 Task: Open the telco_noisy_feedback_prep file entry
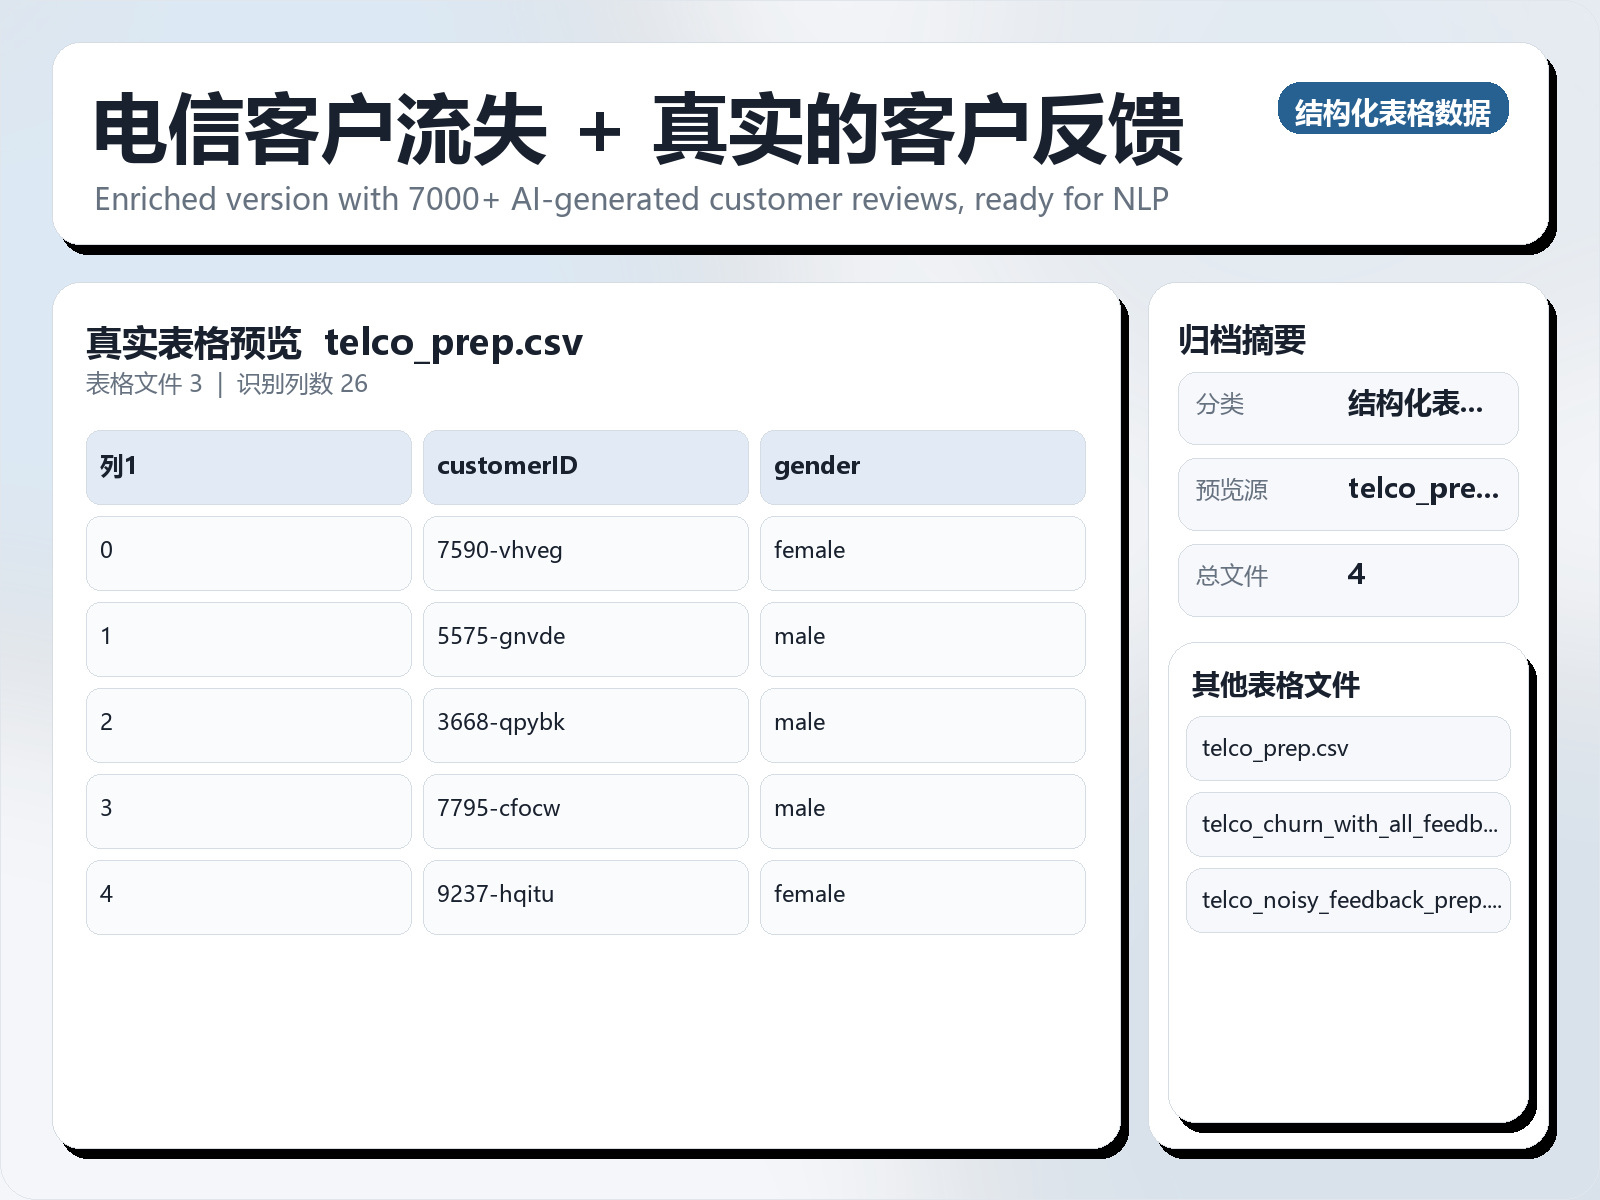click(x=1347, y=900)
